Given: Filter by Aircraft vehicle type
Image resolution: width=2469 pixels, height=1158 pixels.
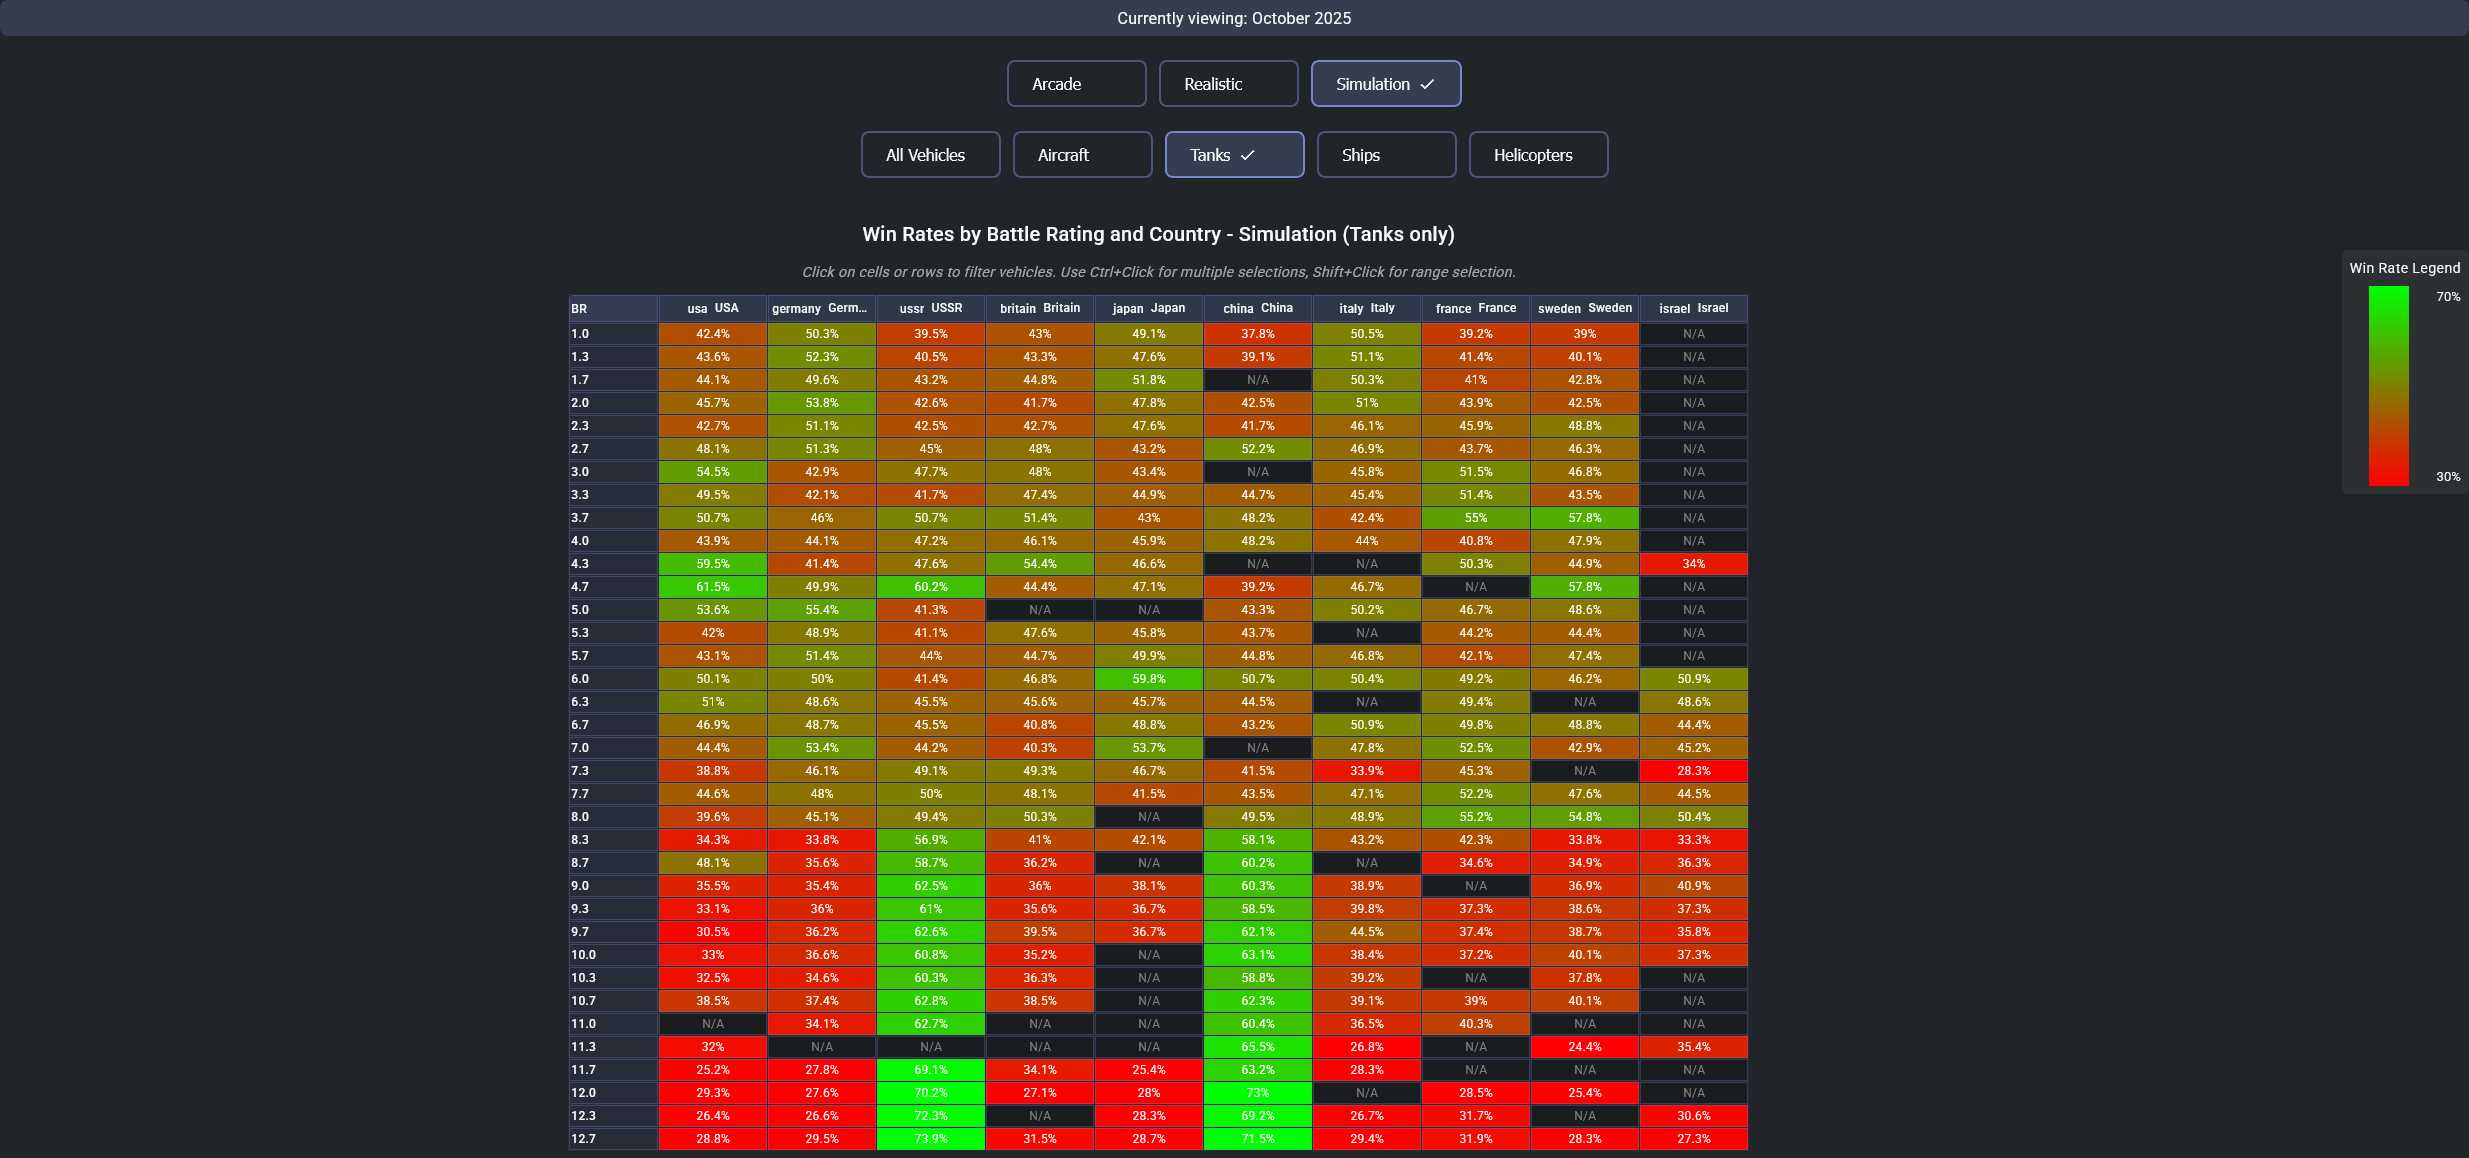Looking at the screenshot, I should (x=1082, y=155).
